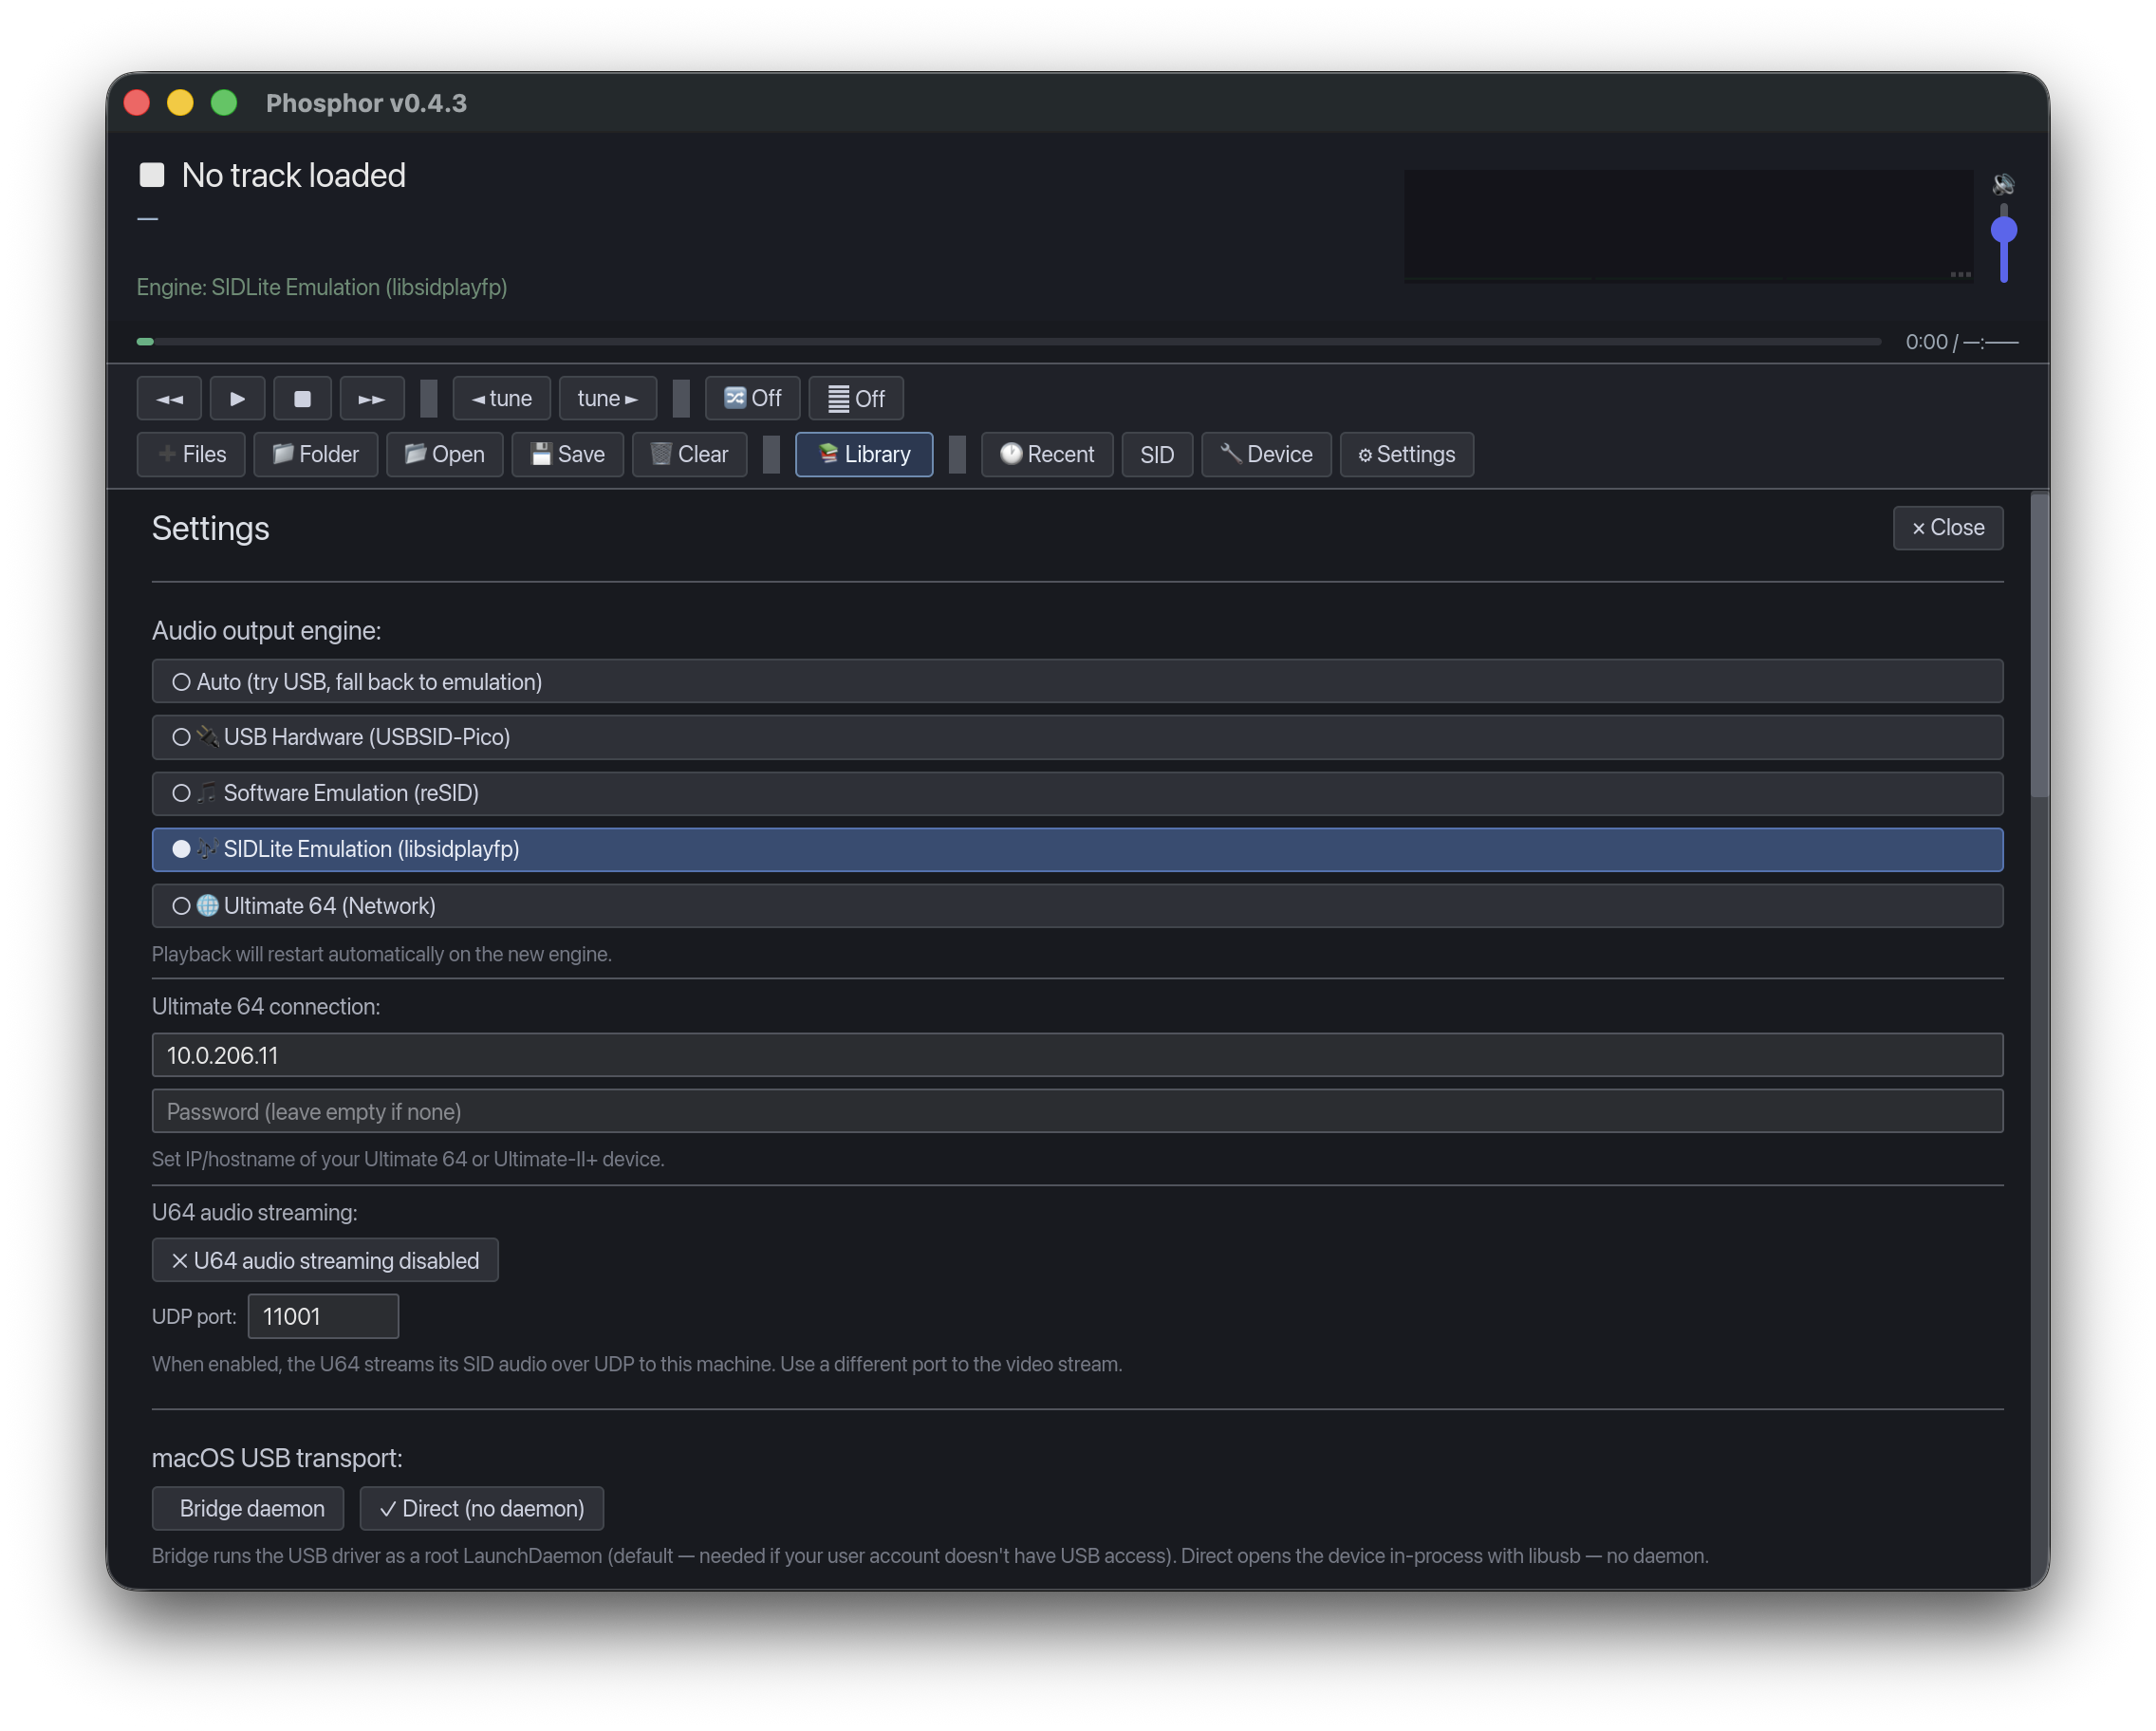This screenshot has height=1731, width=2156.
Task: Start playback with the play button
Action: [x=237, y=399]
